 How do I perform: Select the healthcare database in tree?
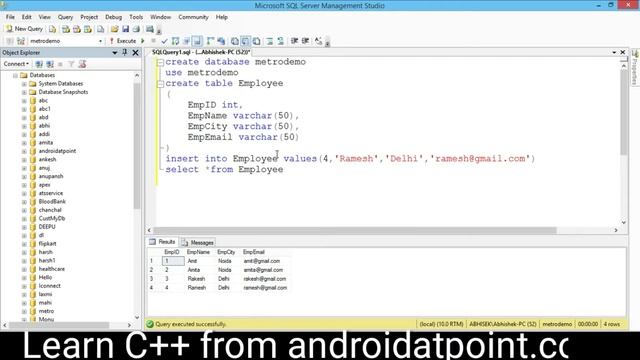[x=51, y=269]
